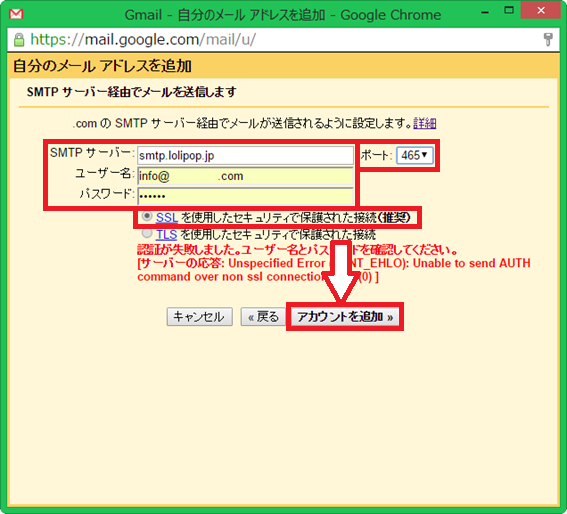Click the Gmail envelope icon in title bar
Image resolution: width=567 pixels, height=514 pixels.
coord(16,14)
